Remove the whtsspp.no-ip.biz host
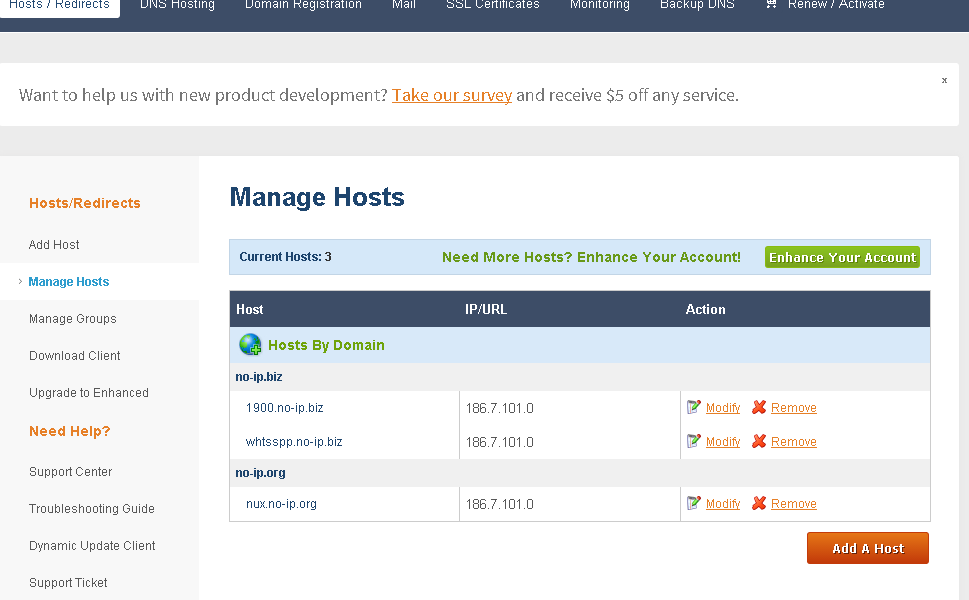The width and height of the screenshot is (969, 600). [x=793, y=442]
